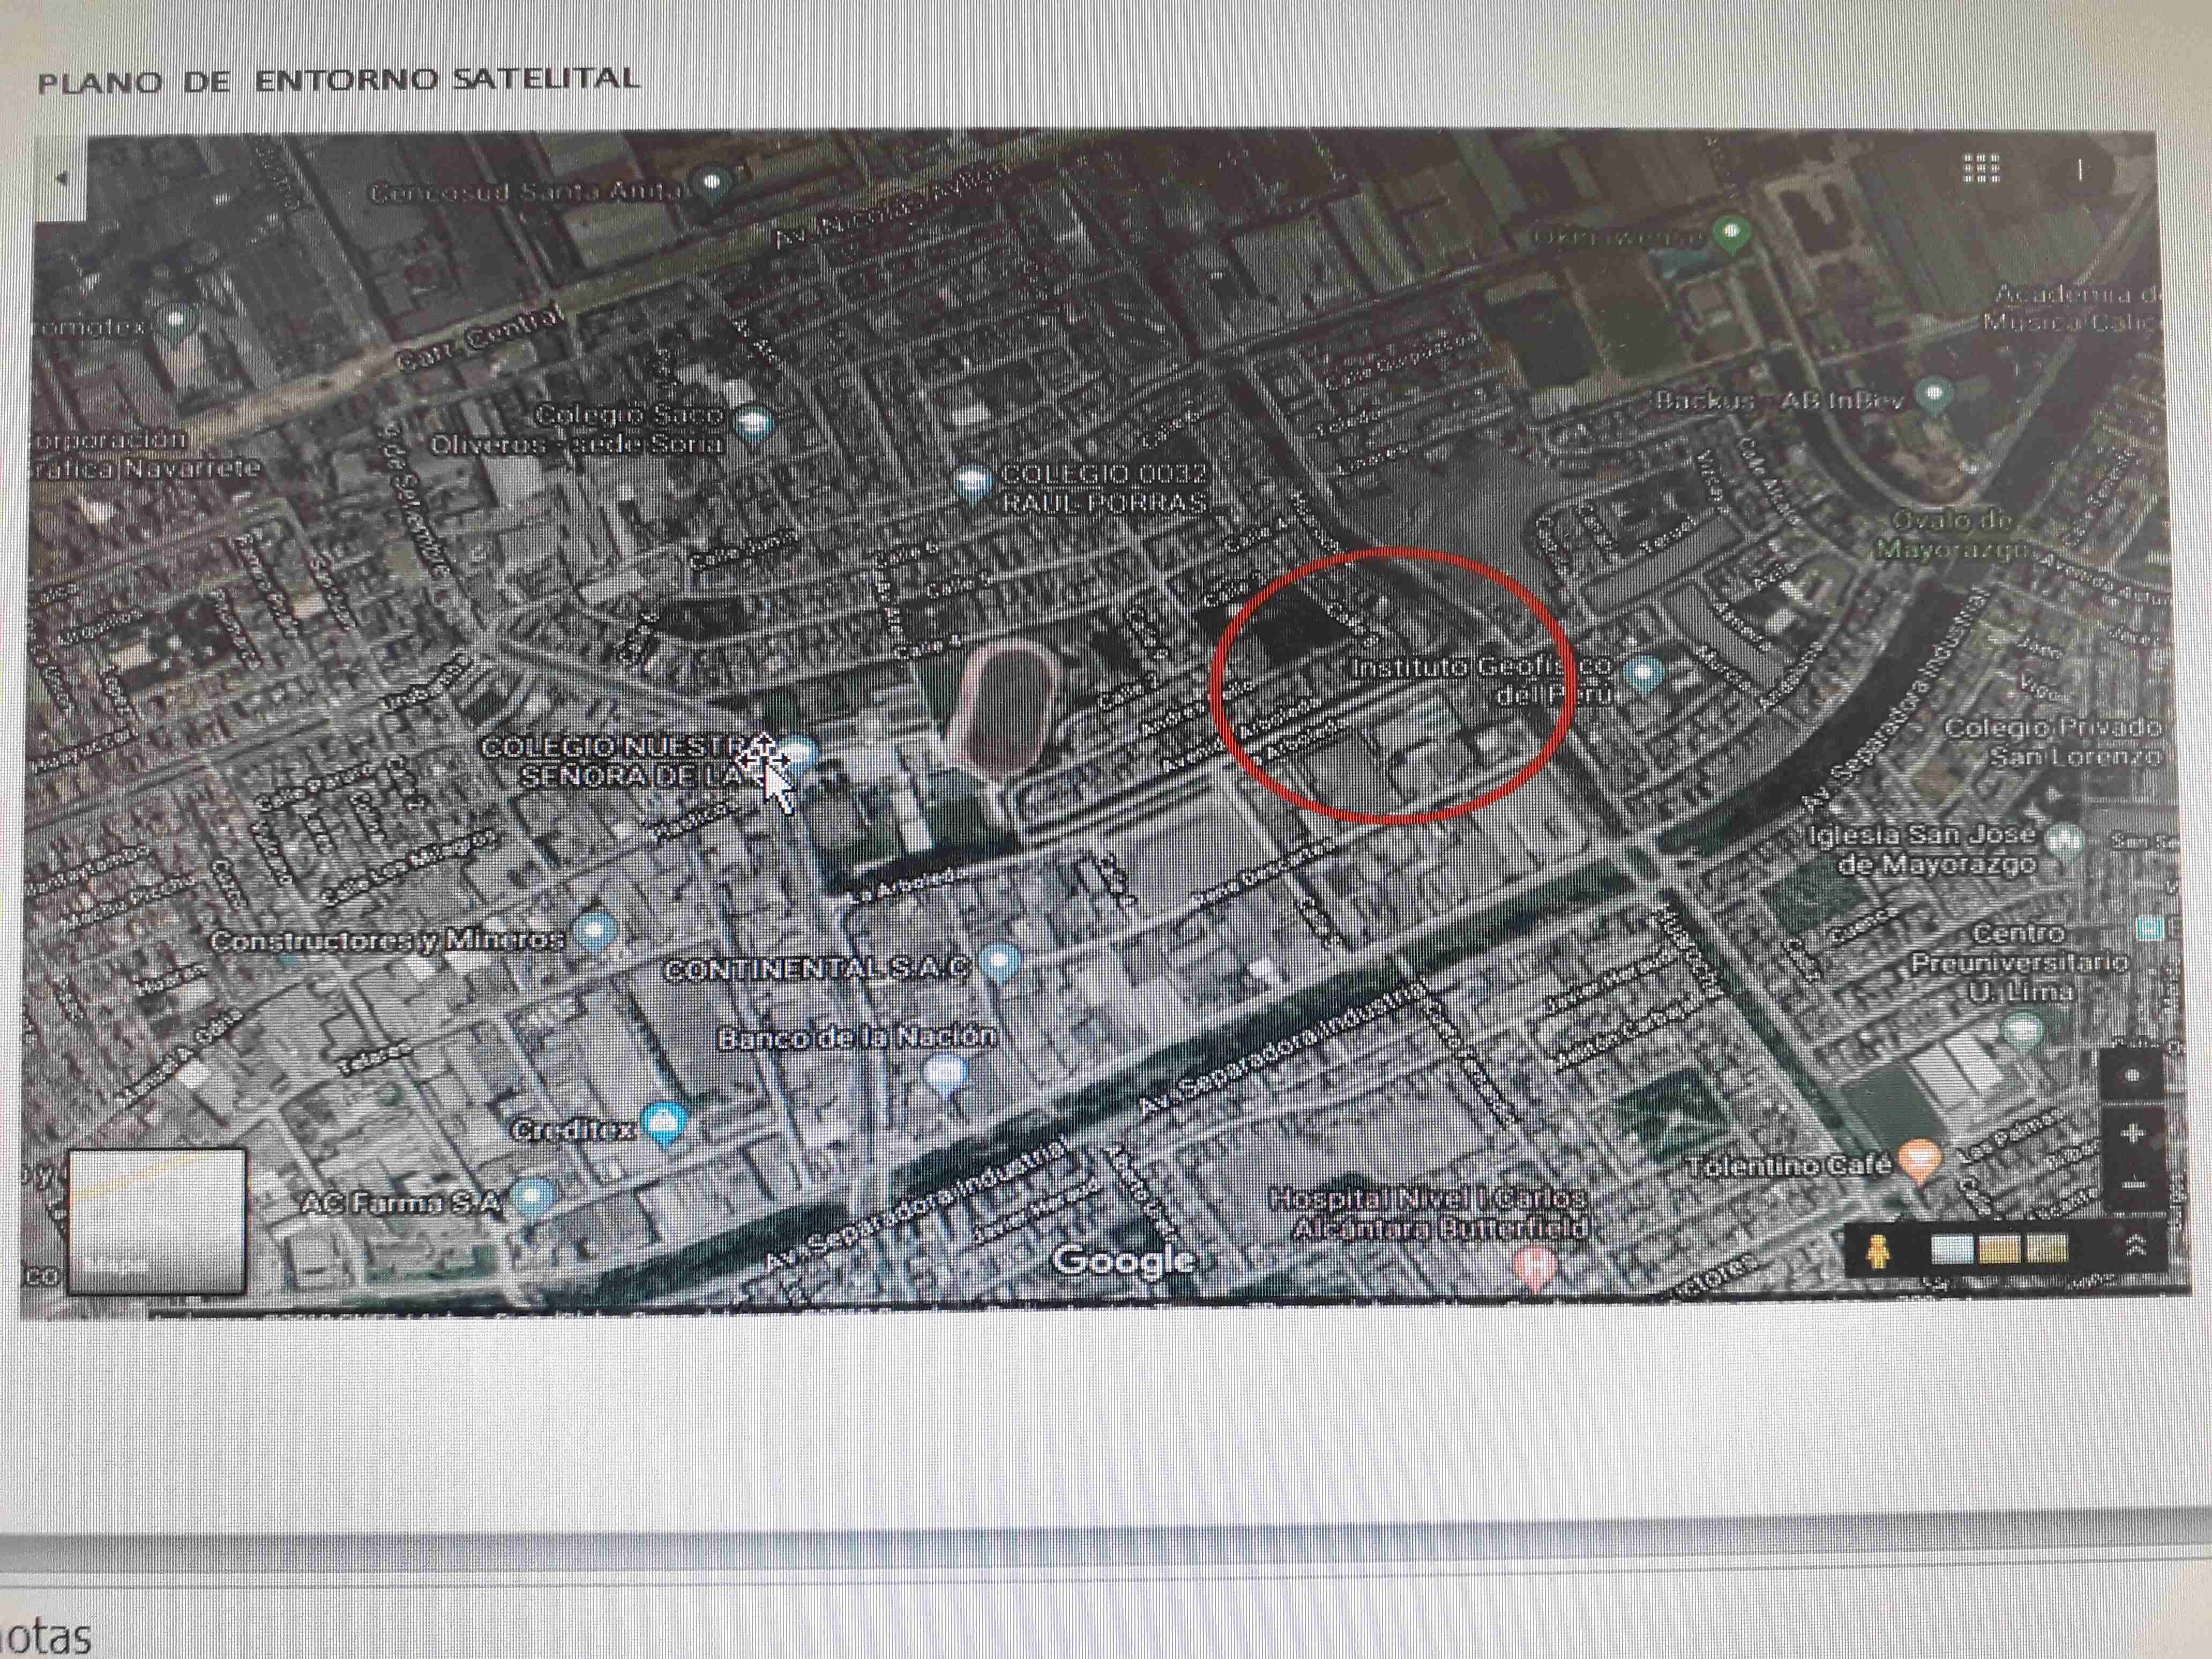This screenshot has width=2212, height=1659.
Task: Select the Colegio Privado San Lorenzo label
Action: (x=2053, y=742)
